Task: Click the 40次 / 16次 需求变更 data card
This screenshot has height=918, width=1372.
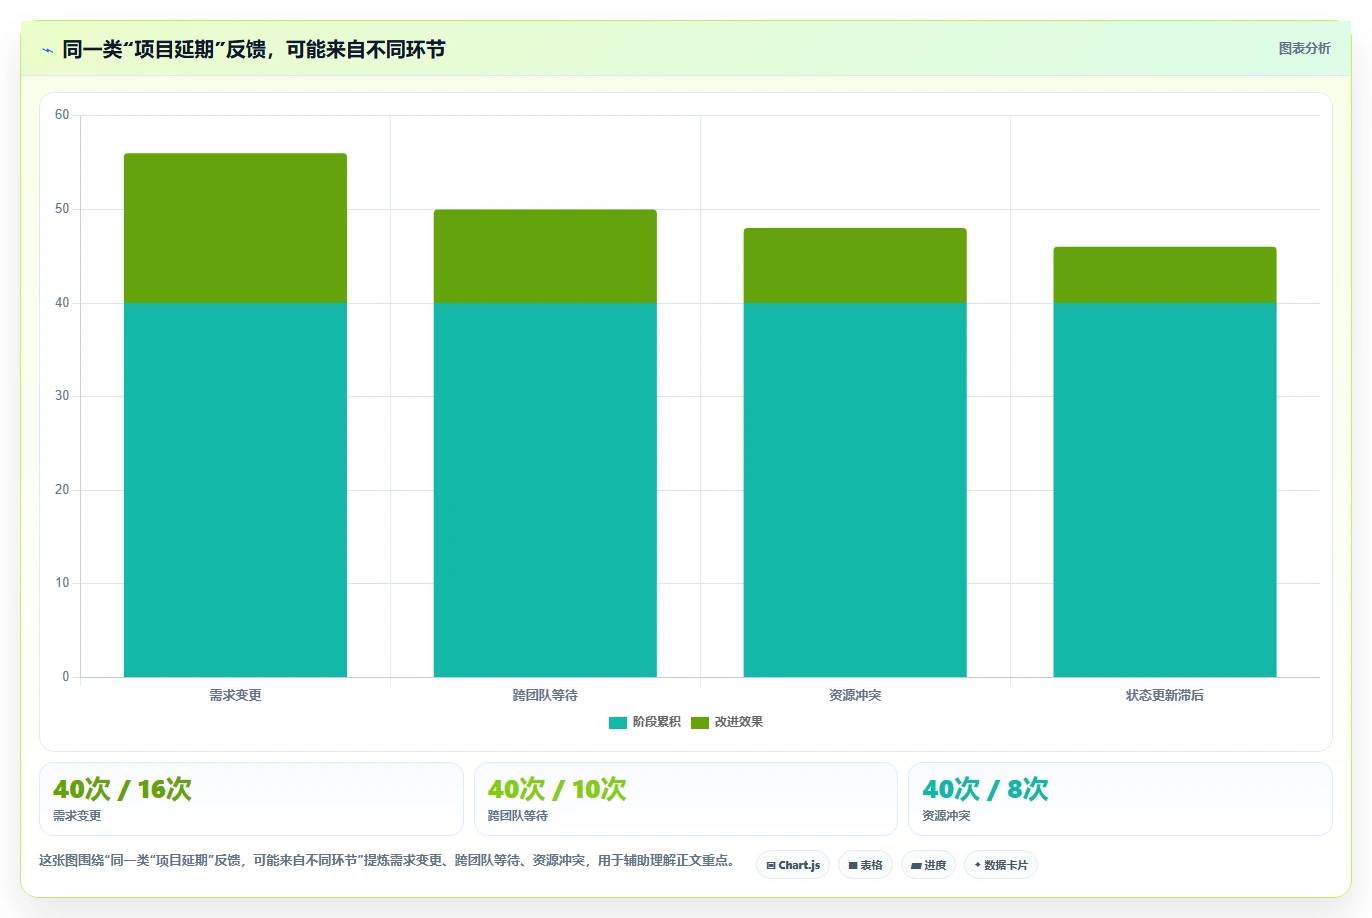Action: tap(251, 799)
